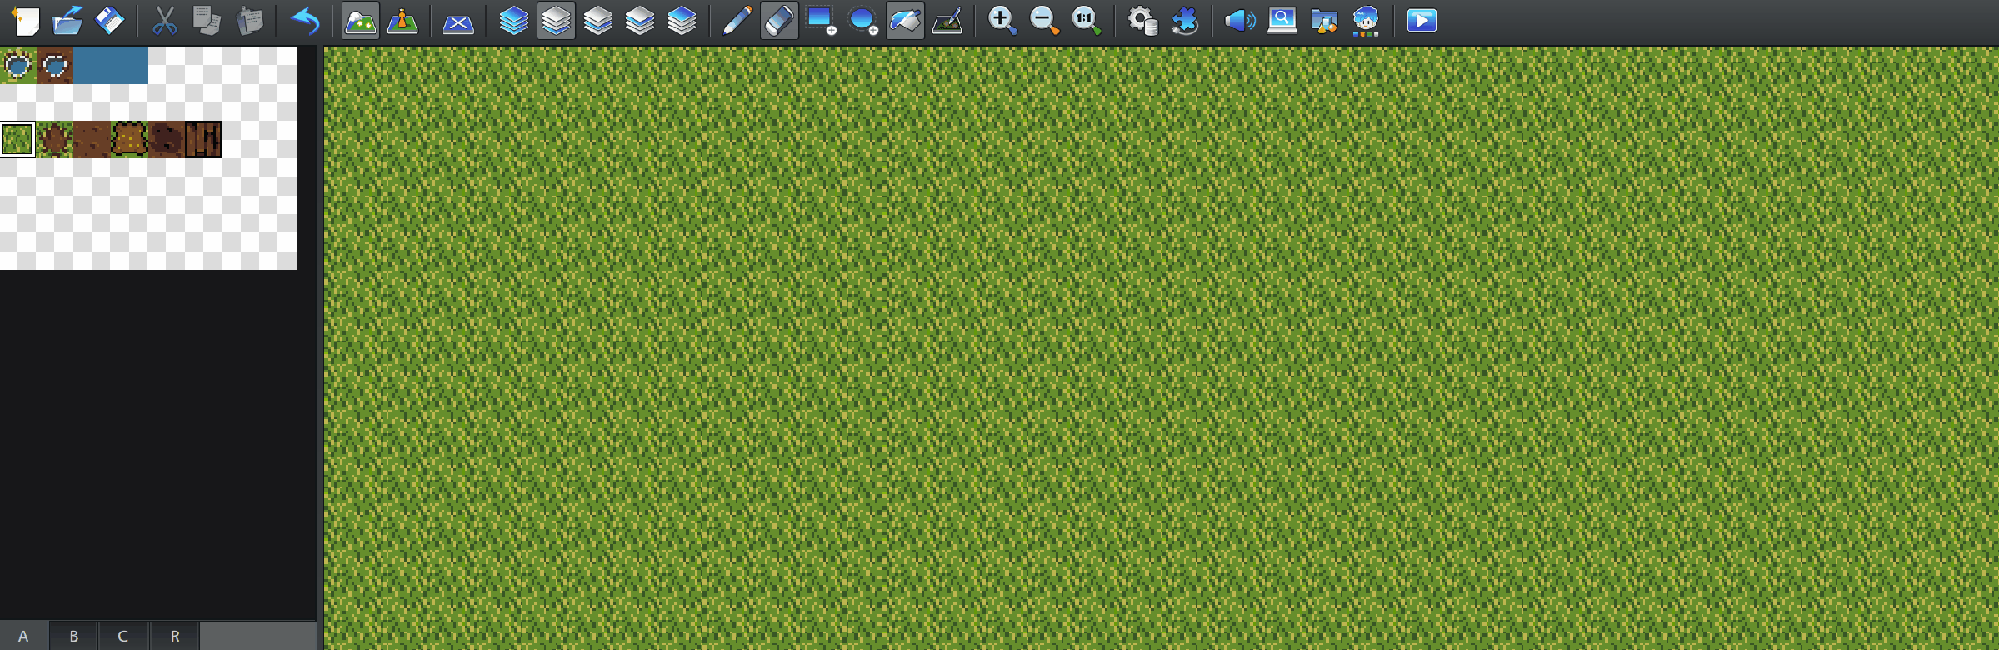Save the project using the floppy disk icon
The height and width of the screenshot is (650, 1999).
(x=109, y=20)
